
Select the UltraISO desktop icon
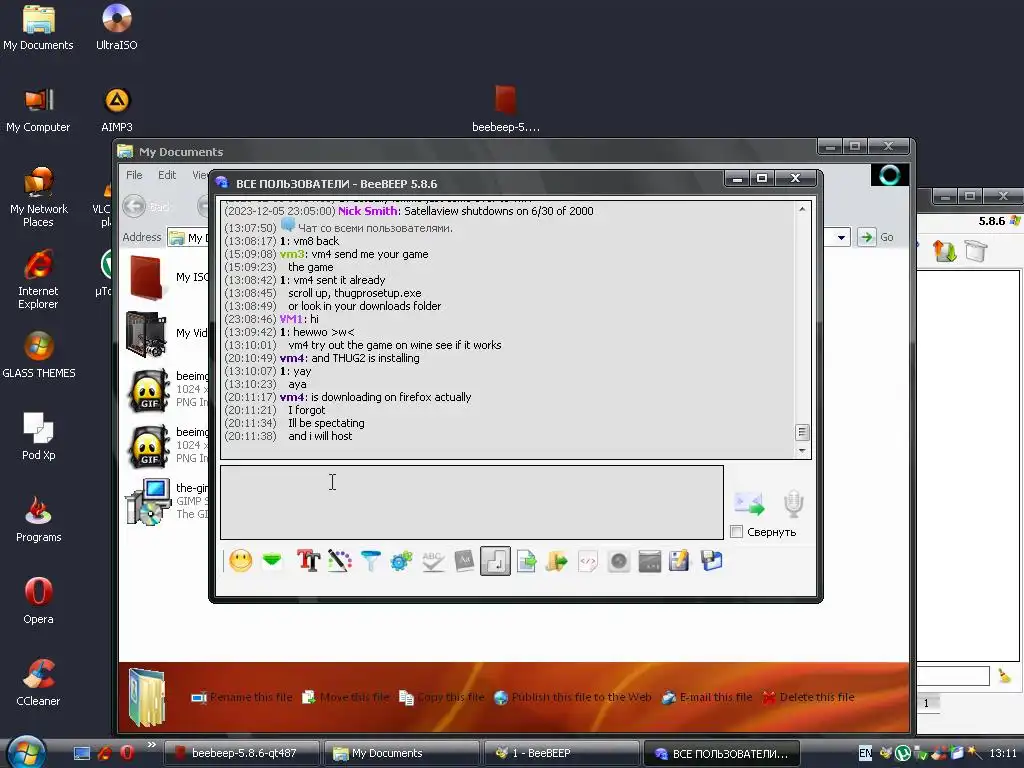click(117, 27)
